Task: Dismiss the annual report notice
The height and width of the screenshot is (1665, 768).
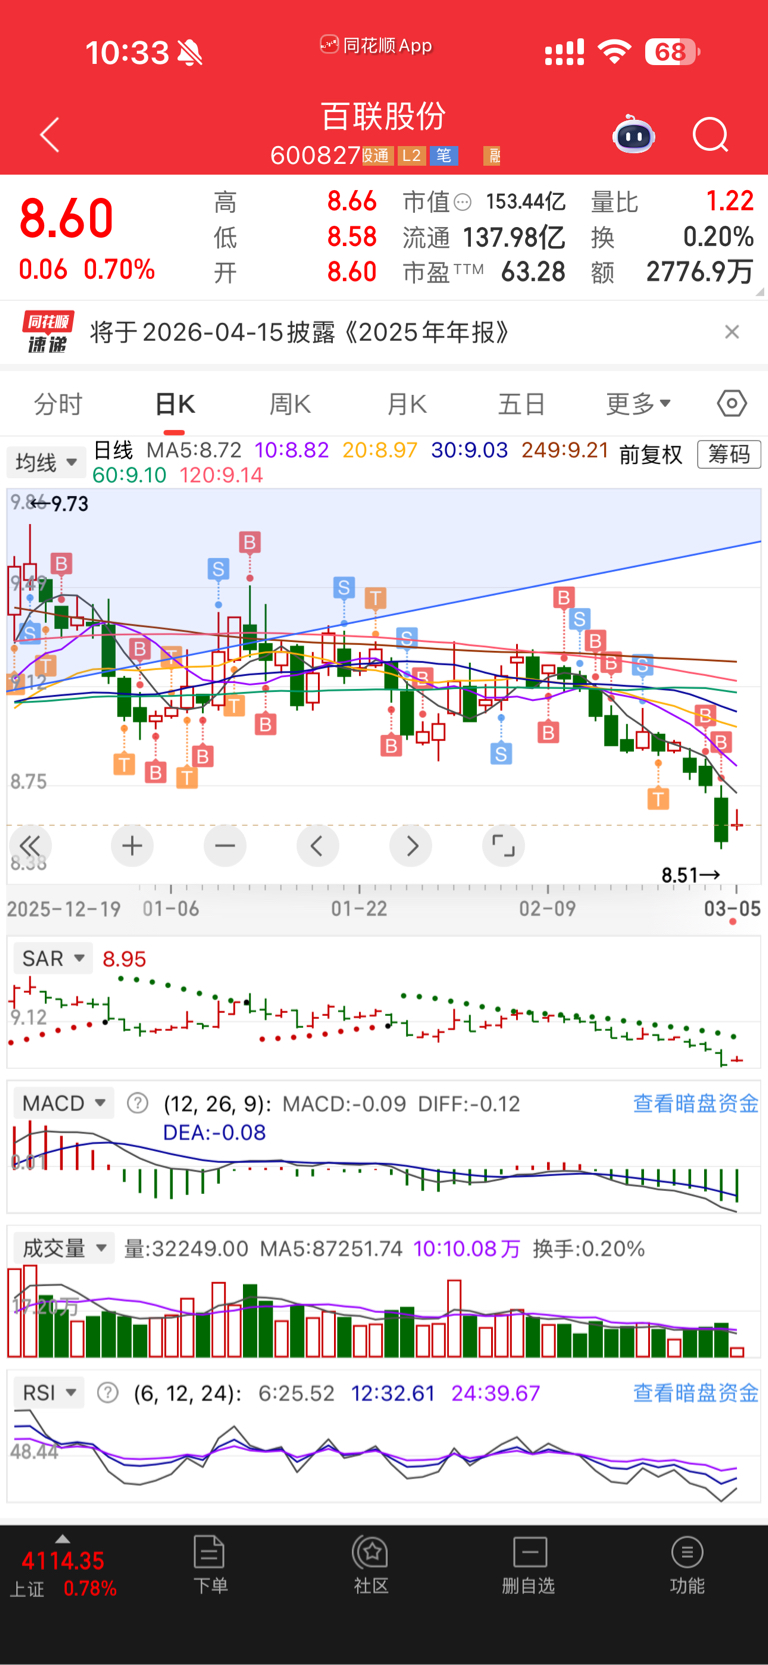Action: 732,332
